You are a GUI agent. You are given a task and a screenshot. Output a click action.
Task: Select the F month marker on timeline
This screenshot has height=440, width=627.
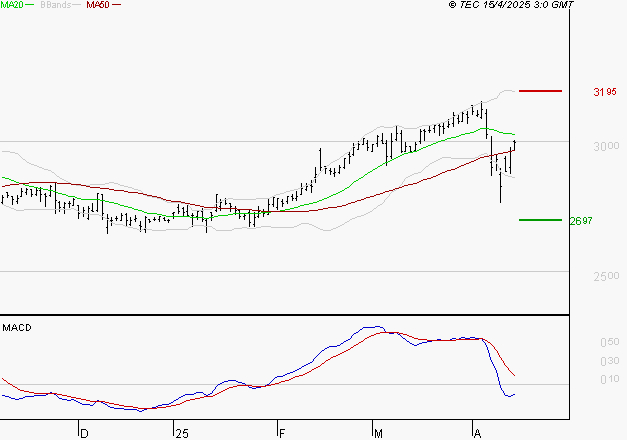pyautogui.click(x=281, y=433)
